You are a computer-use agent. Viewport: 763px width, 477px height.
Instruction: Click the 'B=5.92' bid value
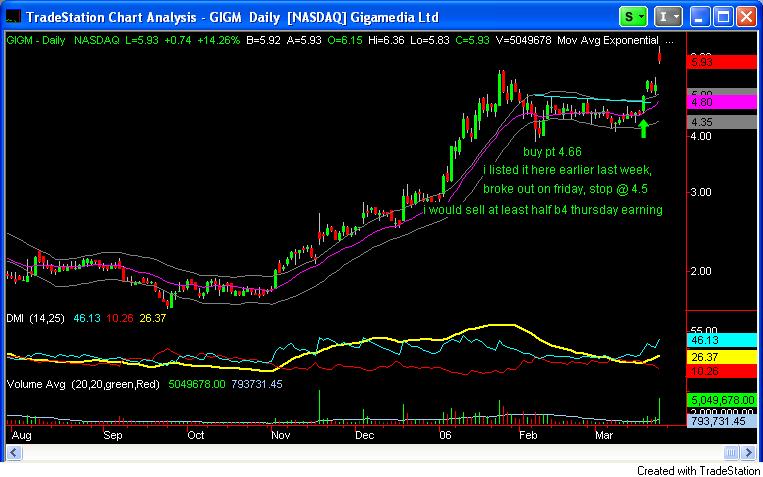click(264, 41)
